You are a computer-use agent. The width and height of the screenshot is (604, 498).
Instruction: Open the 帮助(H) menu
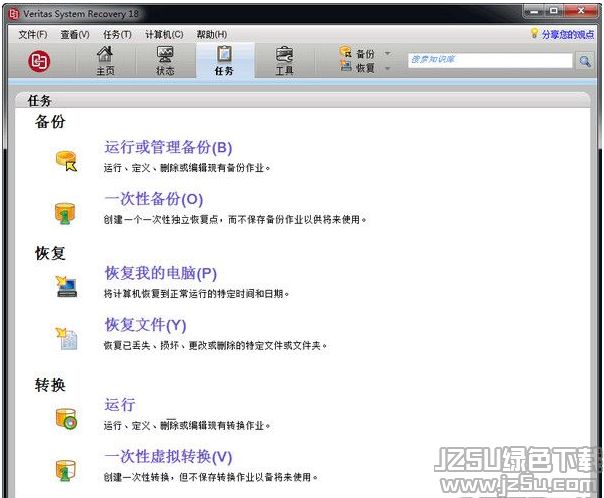(211, 35)
